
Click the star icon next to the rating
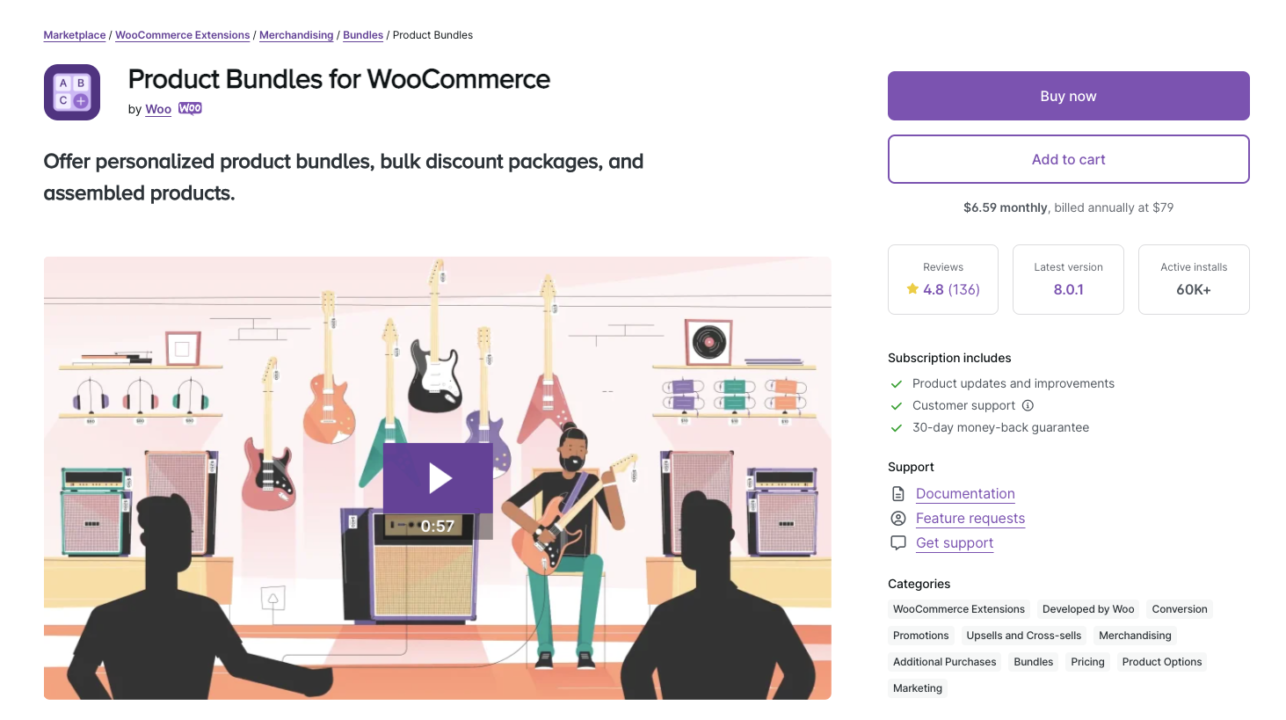(912, 289)
